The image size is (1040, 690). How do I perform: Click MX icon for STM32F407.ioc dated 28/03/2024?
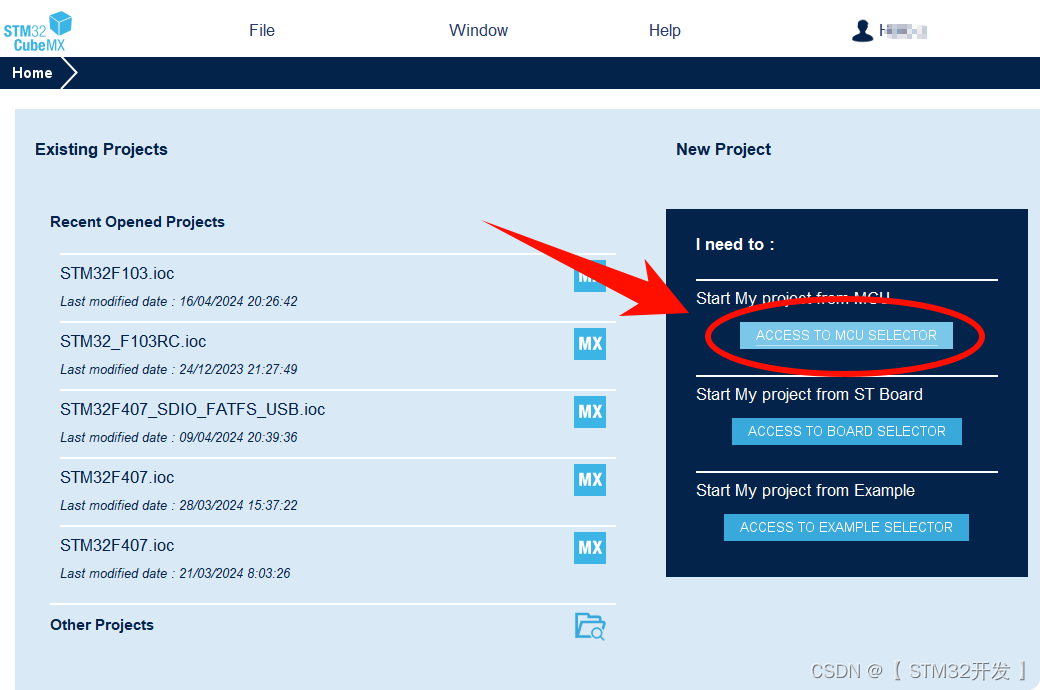pyautogui.click(x=590, y=480)
